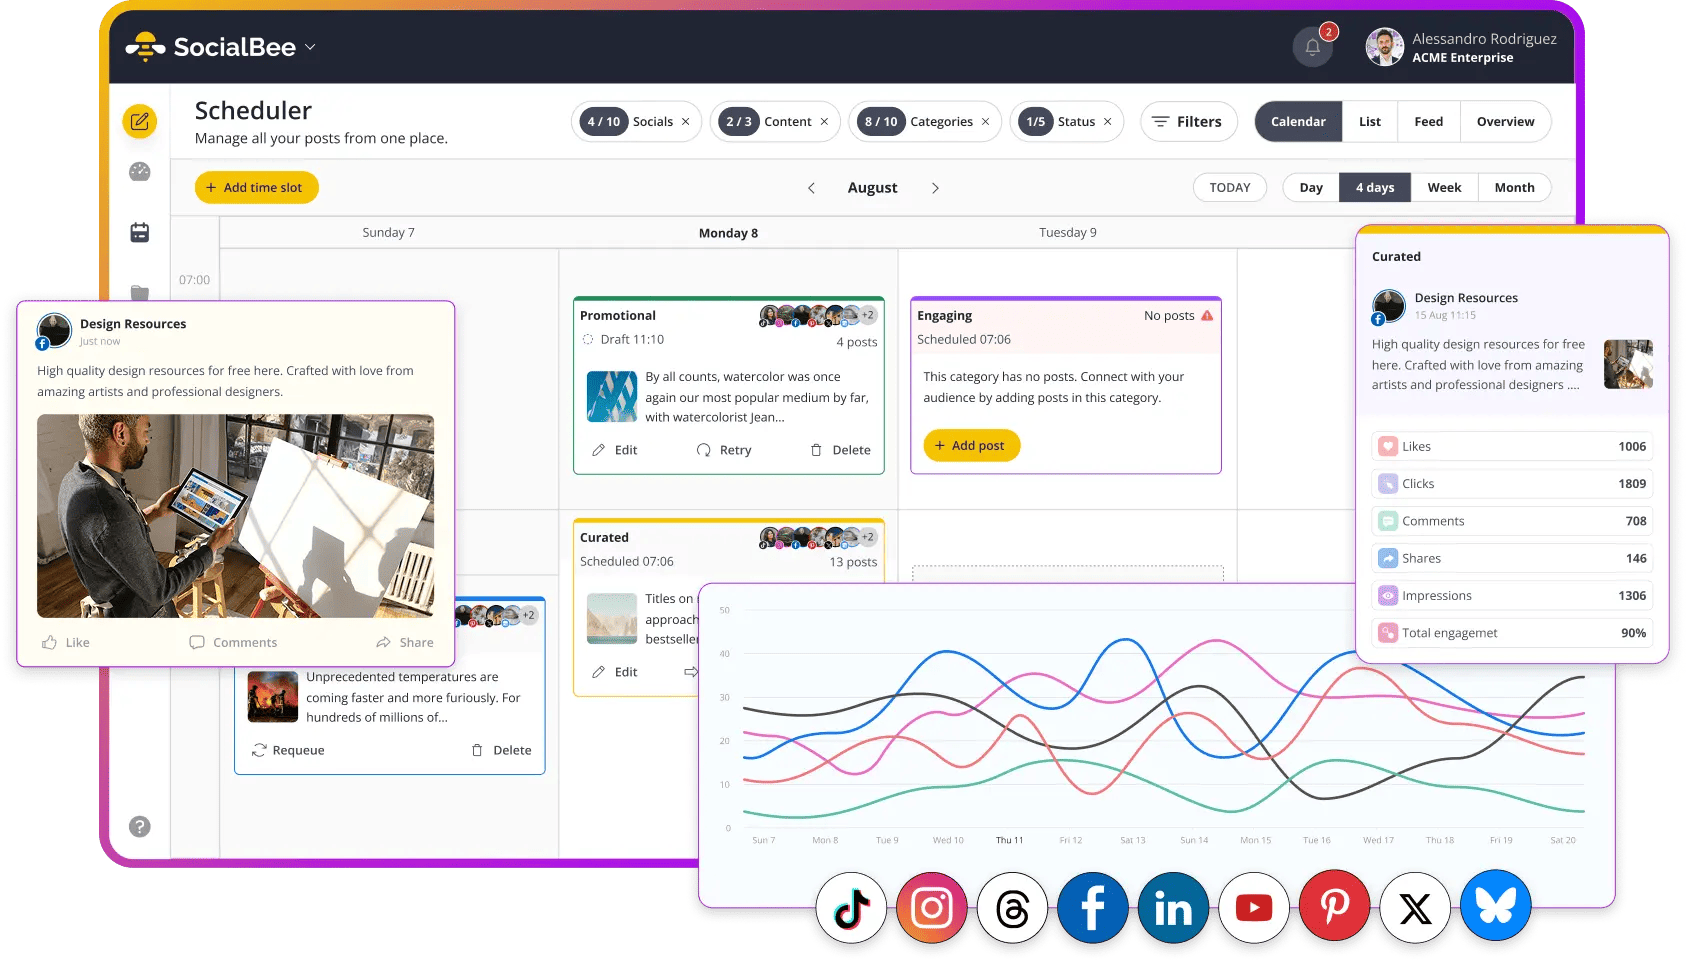Screen dimensions: 1687x961
Task: Click the create post pencil icon in sidebar
Action: (x=140, y=121)
